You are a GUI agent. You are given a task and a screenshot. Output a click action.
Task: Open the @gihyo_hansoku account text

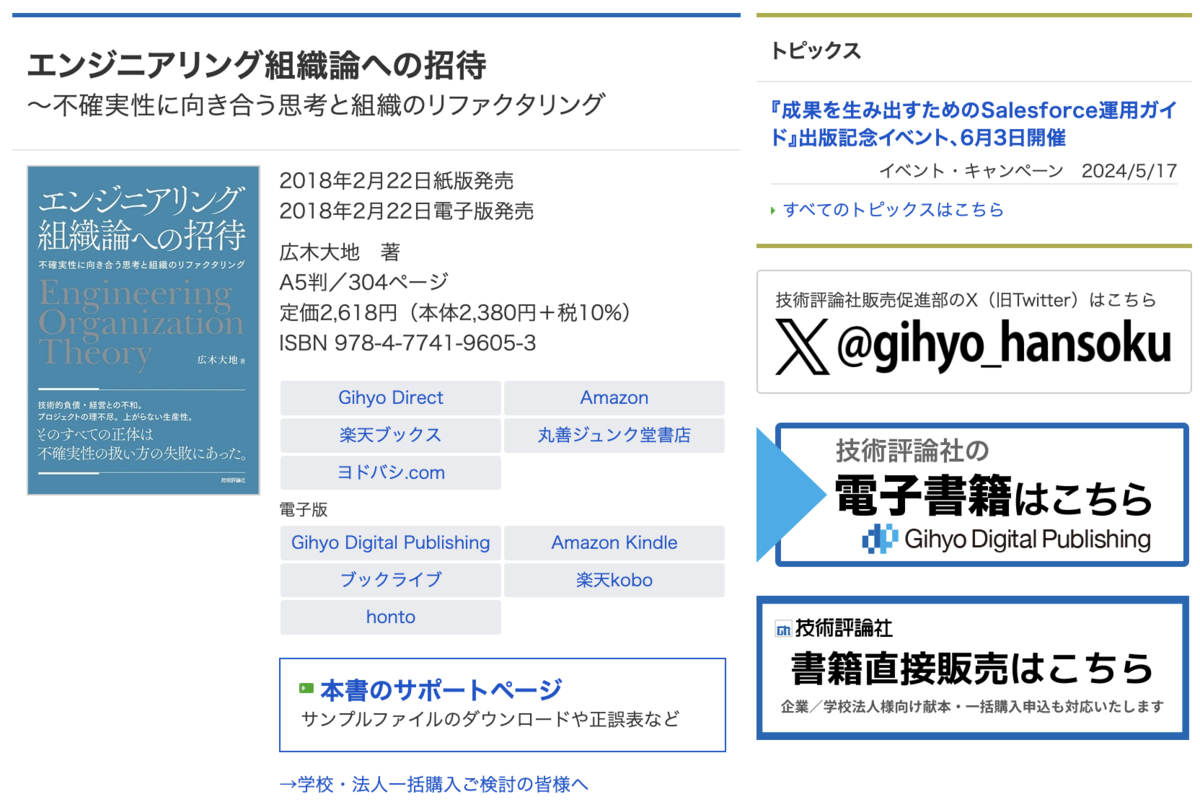(x=1003, y=347)
